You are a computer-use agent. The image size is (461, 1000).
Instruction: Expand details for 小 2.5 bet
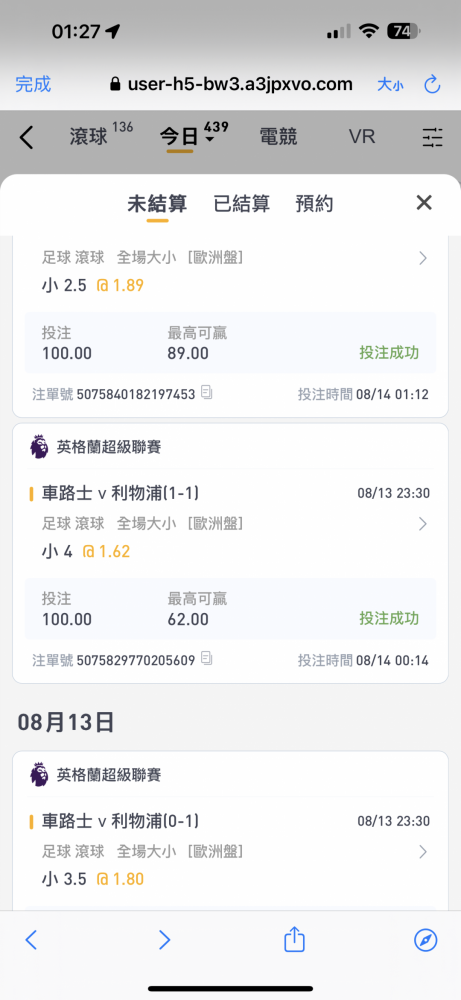coord(422,258)
